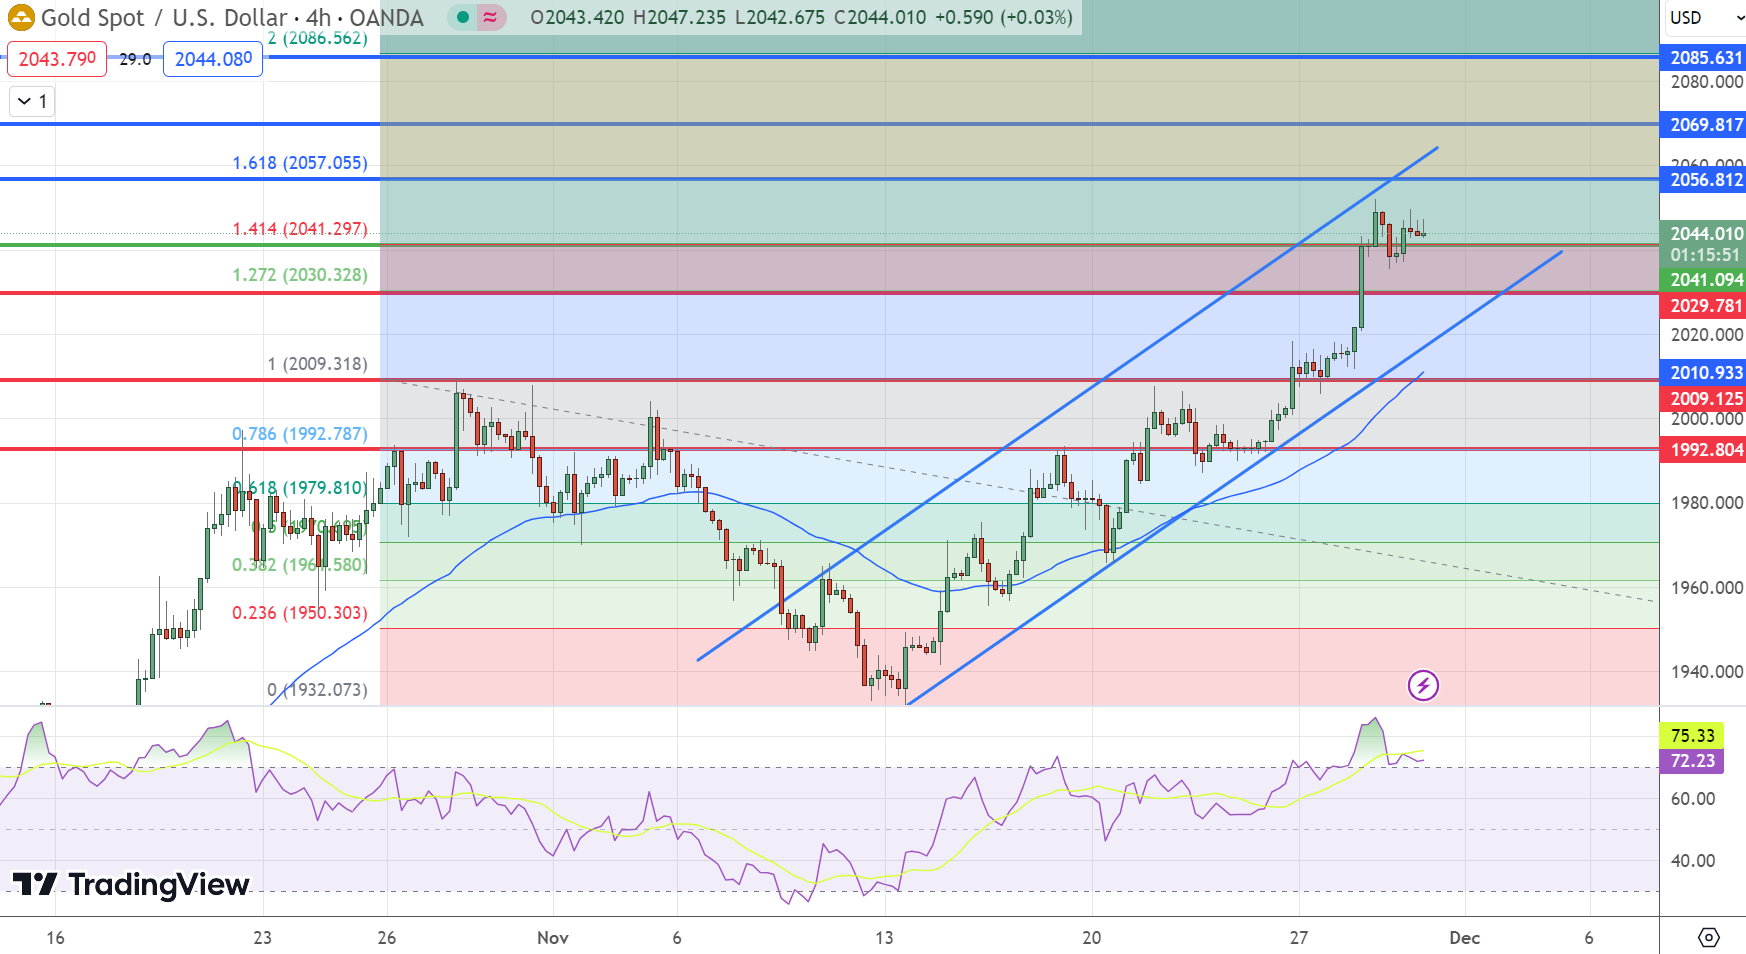
Task: Select the purple 72.23 RSI value label
Action: click(x=1691, y=761)
